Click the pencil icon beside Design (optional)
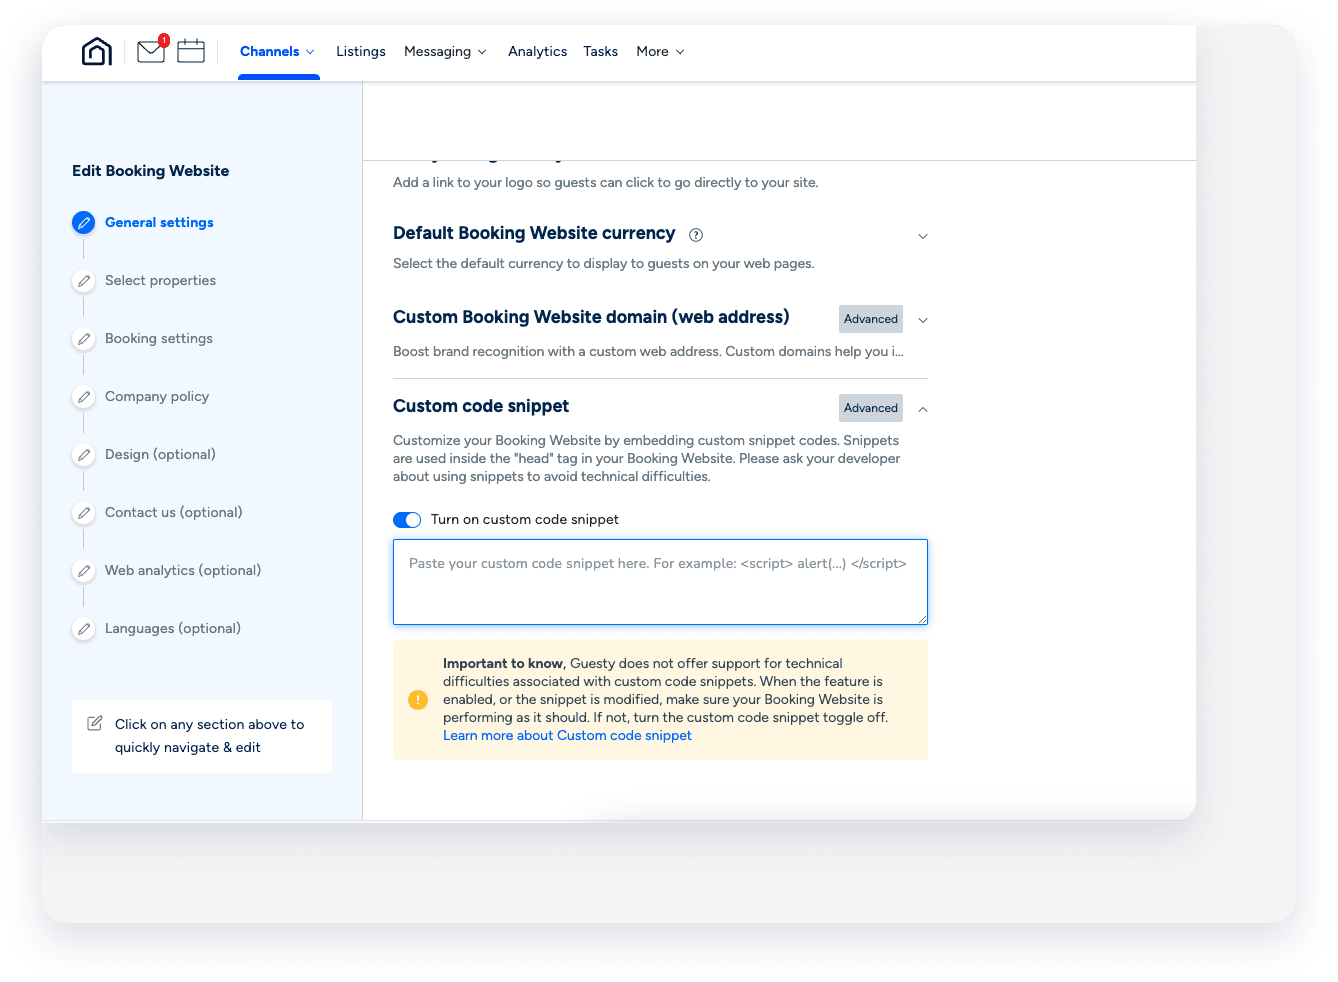1338x982 pixels. tap(84, 455)
